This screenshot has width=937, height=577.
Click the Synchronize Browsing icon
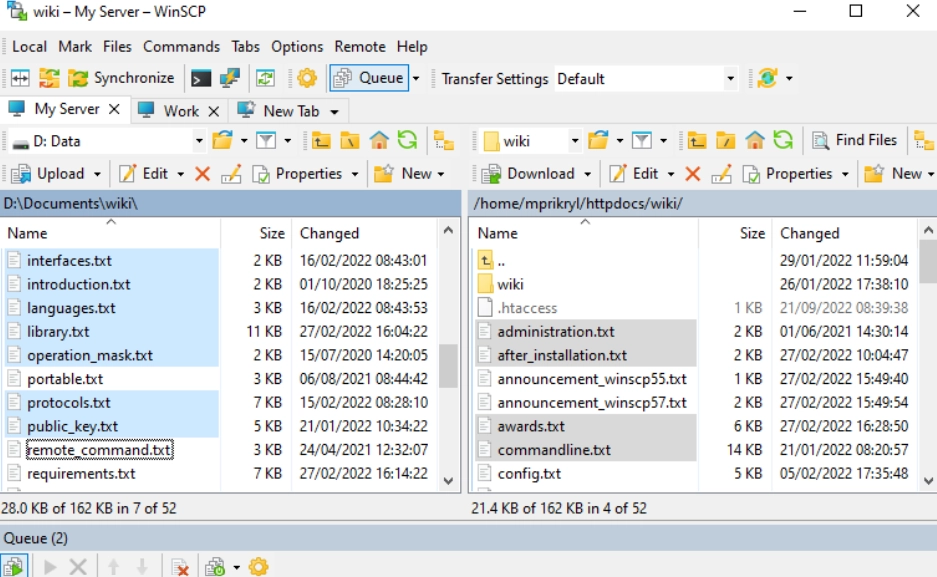(x=49, y=78)
